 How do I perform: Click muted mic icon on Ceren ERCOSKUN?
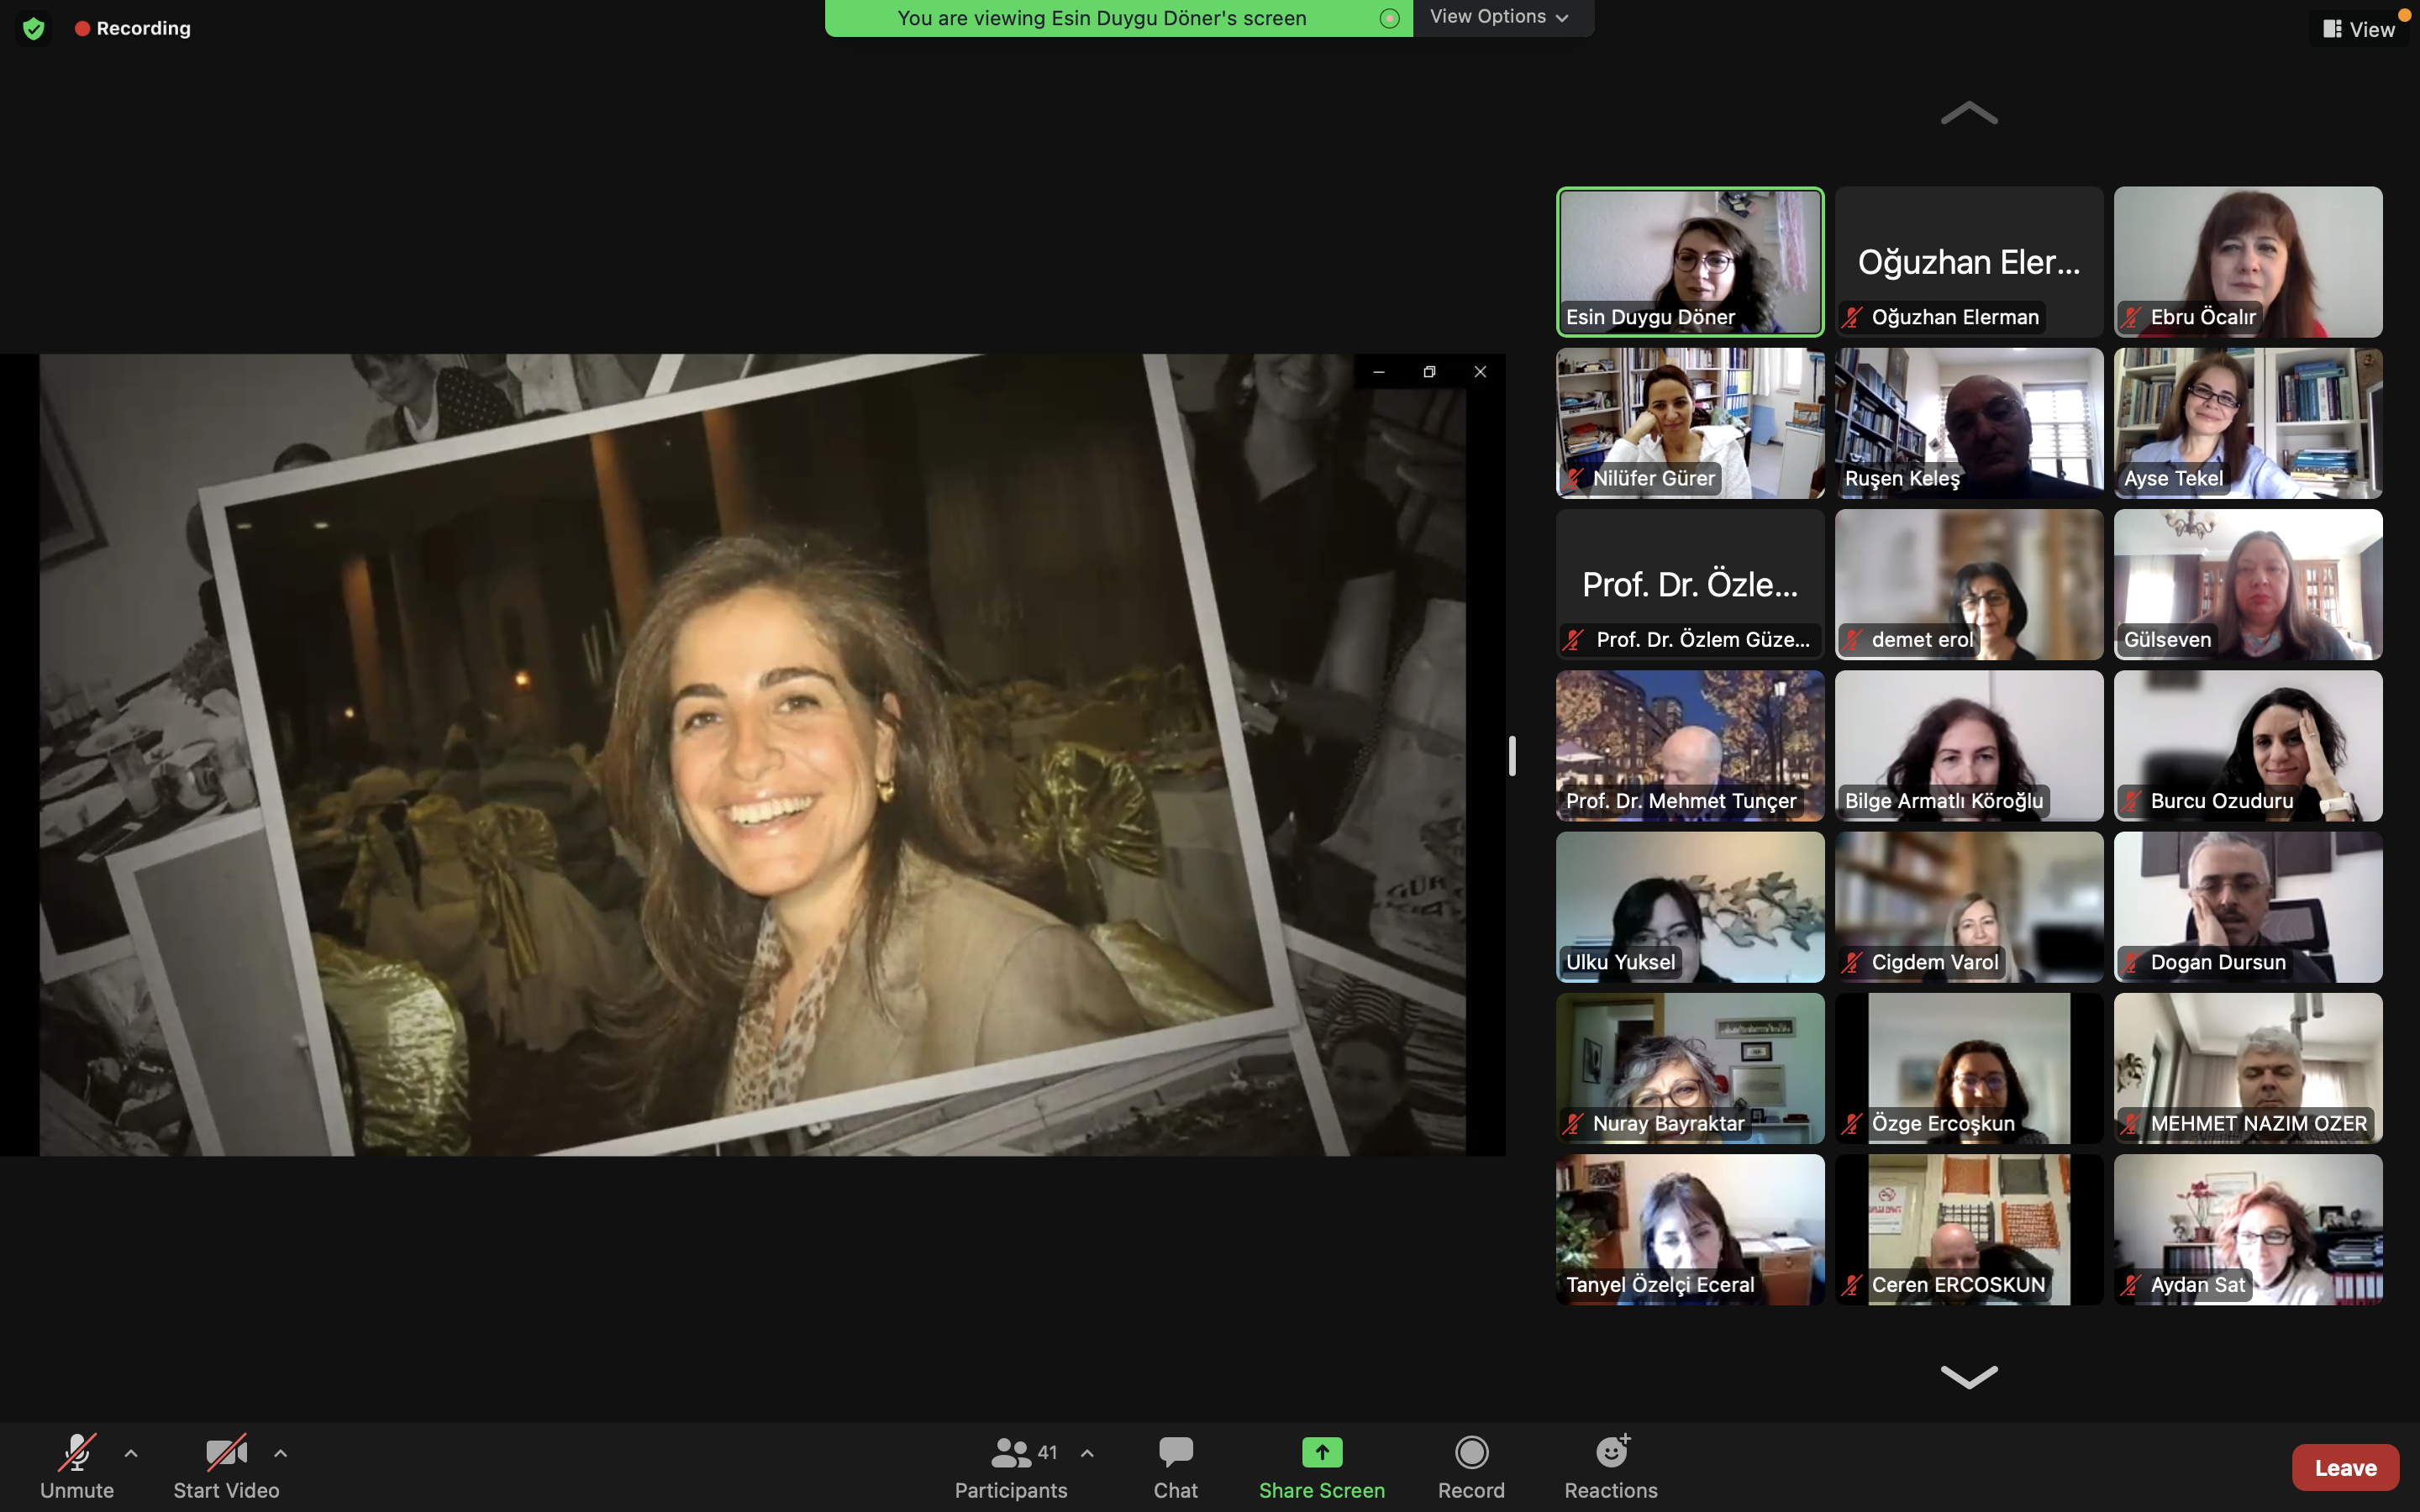coord(1852,1286)
